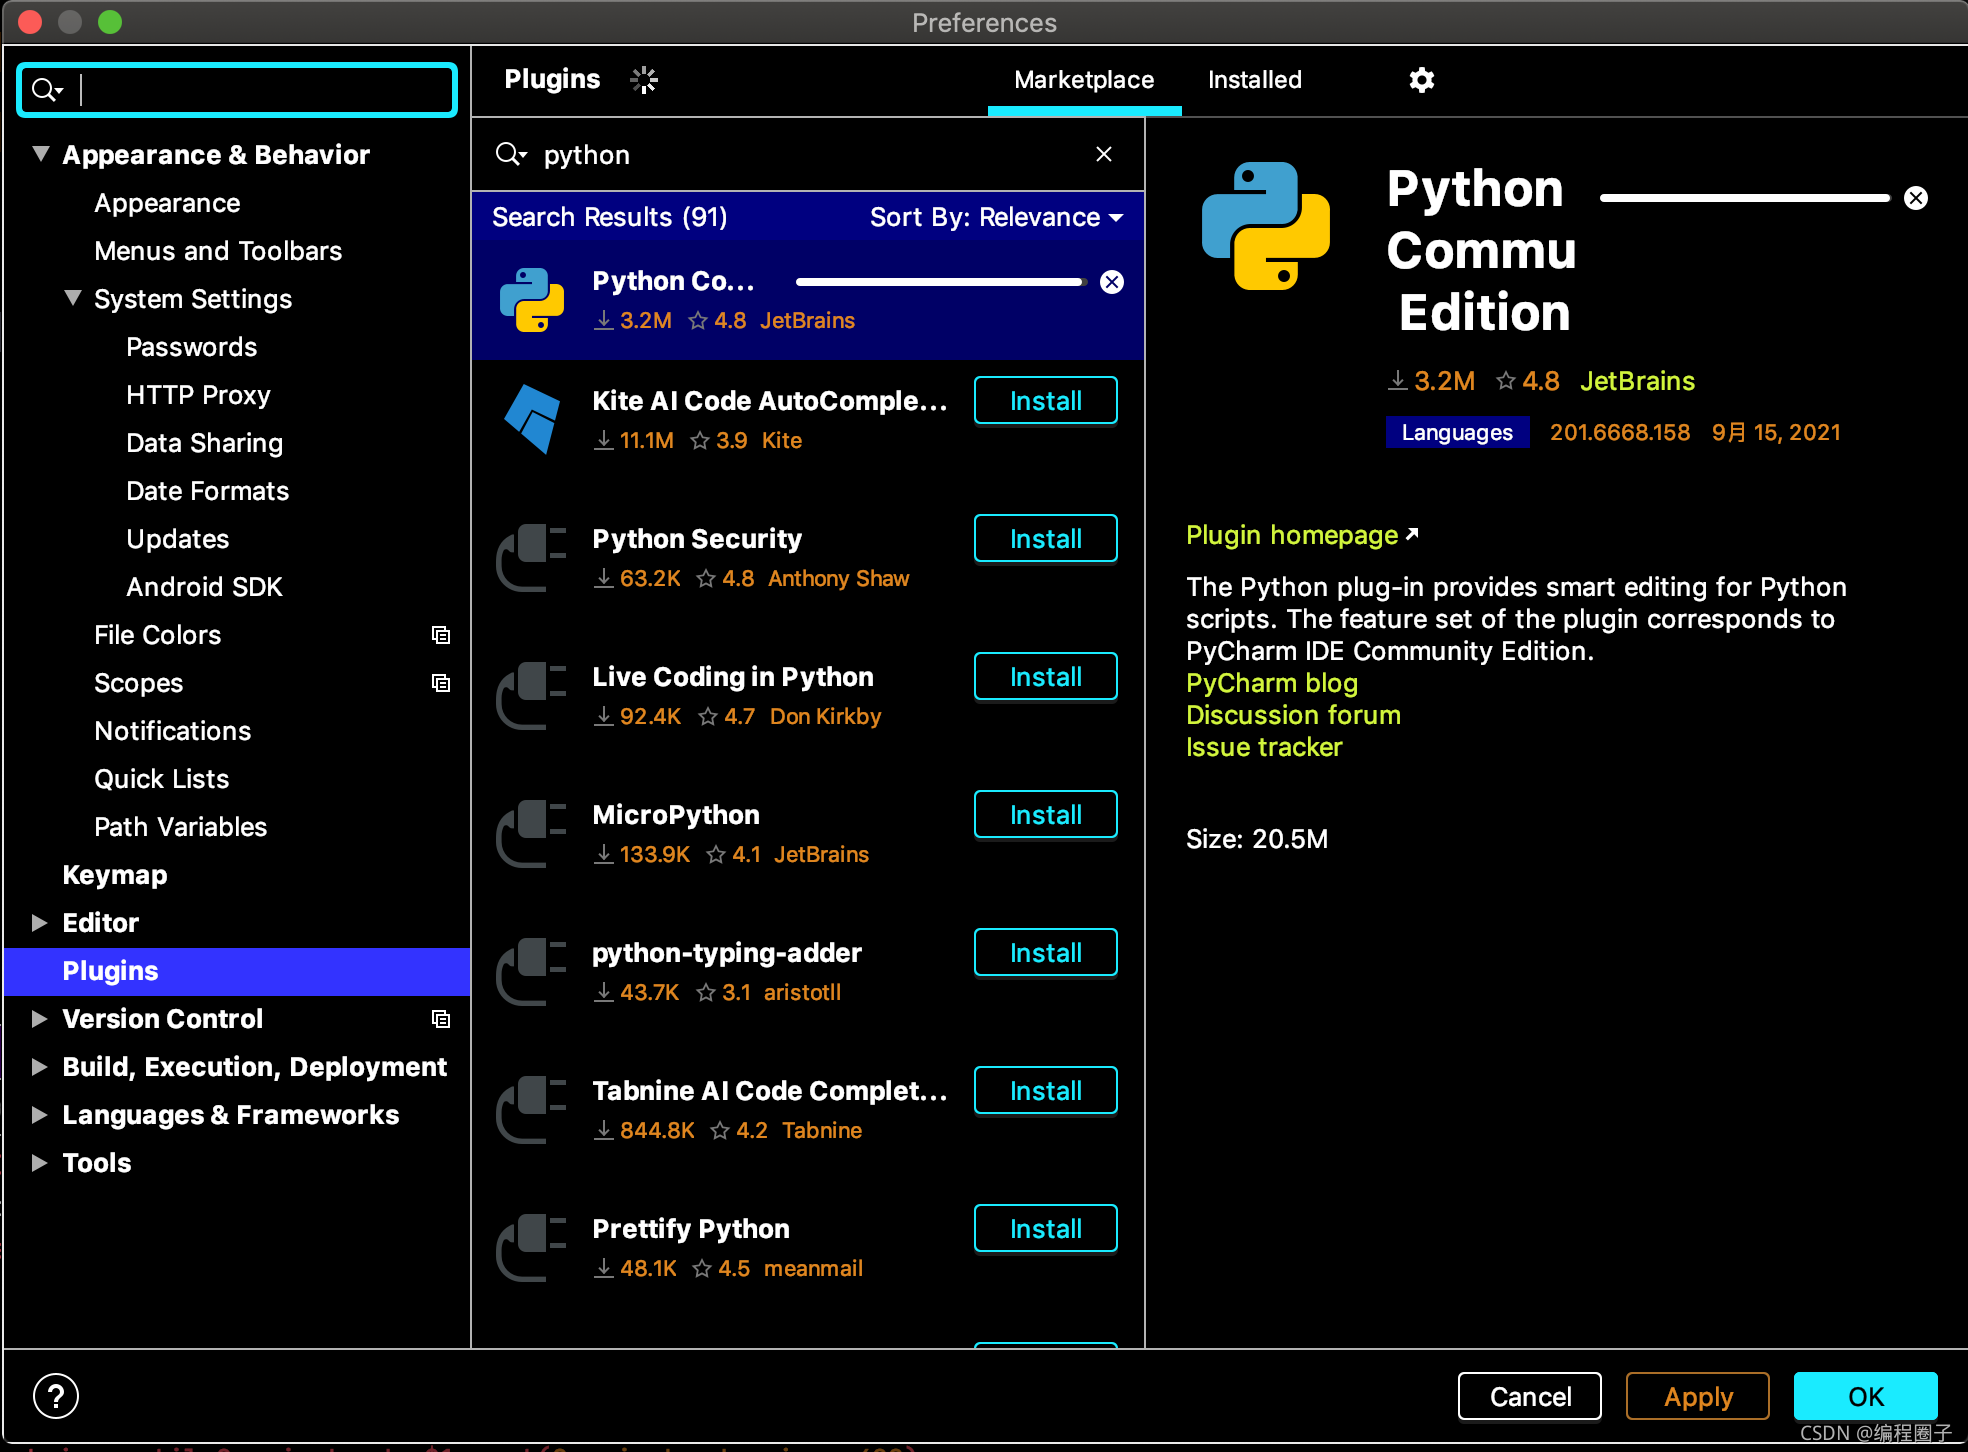Expand the Editor settings section
The width and height of the screenshot is (1968, 1452).
40,922
